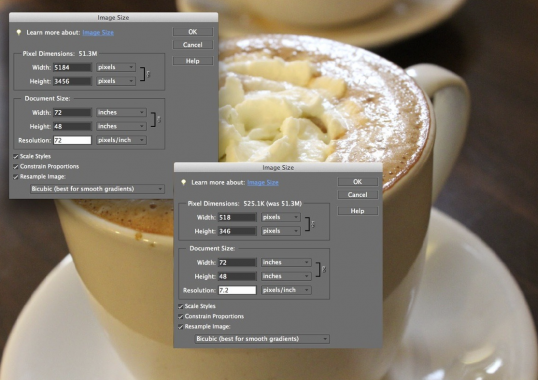This screenshot has height=380, width=538.
Task: Click Resolution field showing 7.2
Action: coord(237,290)
